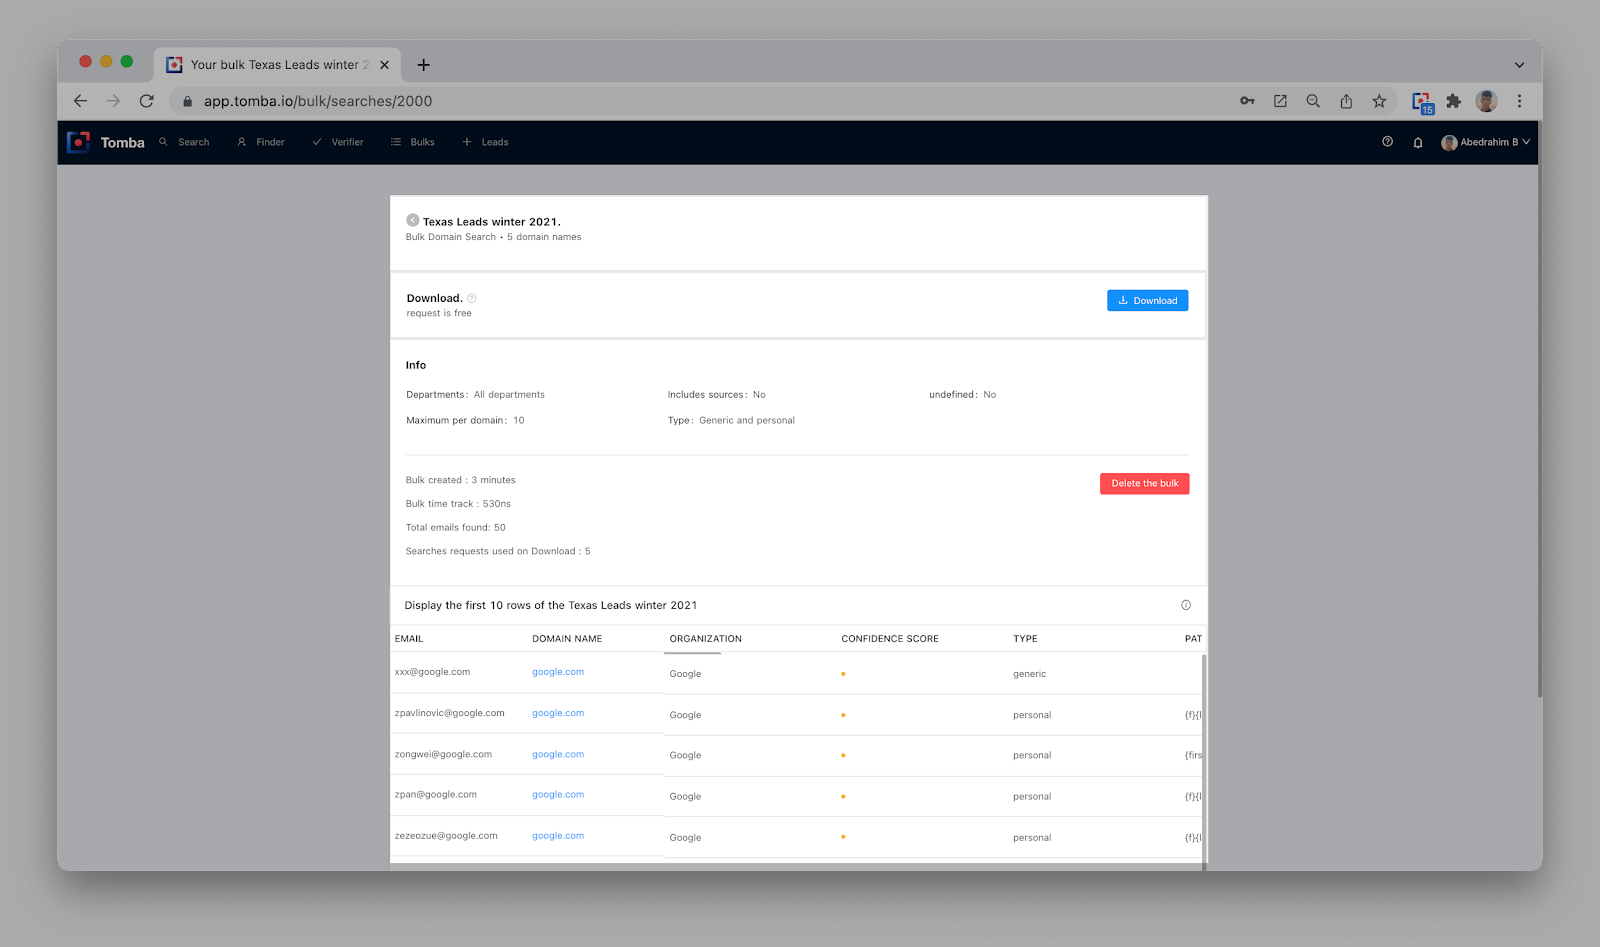This screenshot has height=947, width=1600.
Task: Open the Leads menu item
Action: (x=485, y=142)
